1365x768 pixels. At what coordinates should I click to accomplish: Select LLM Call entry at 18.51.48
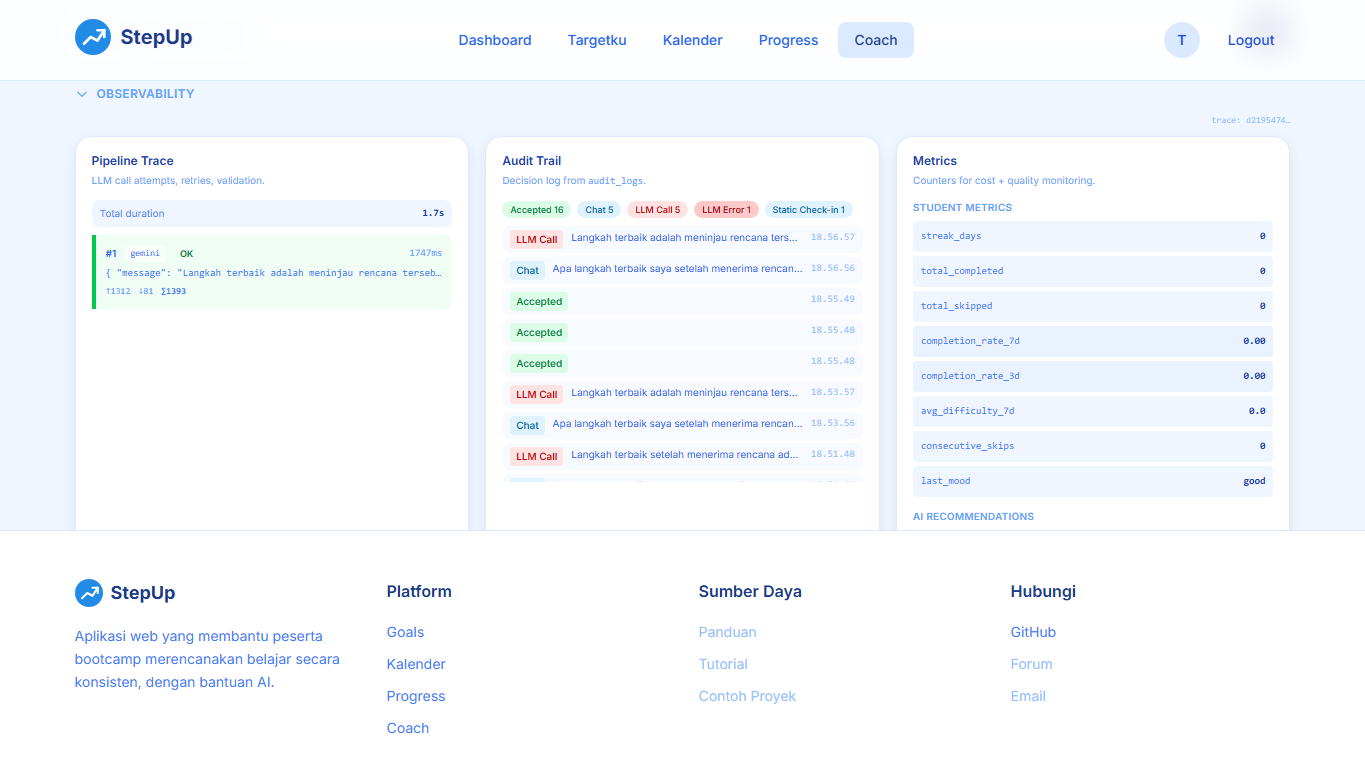(x=682, y=455)
